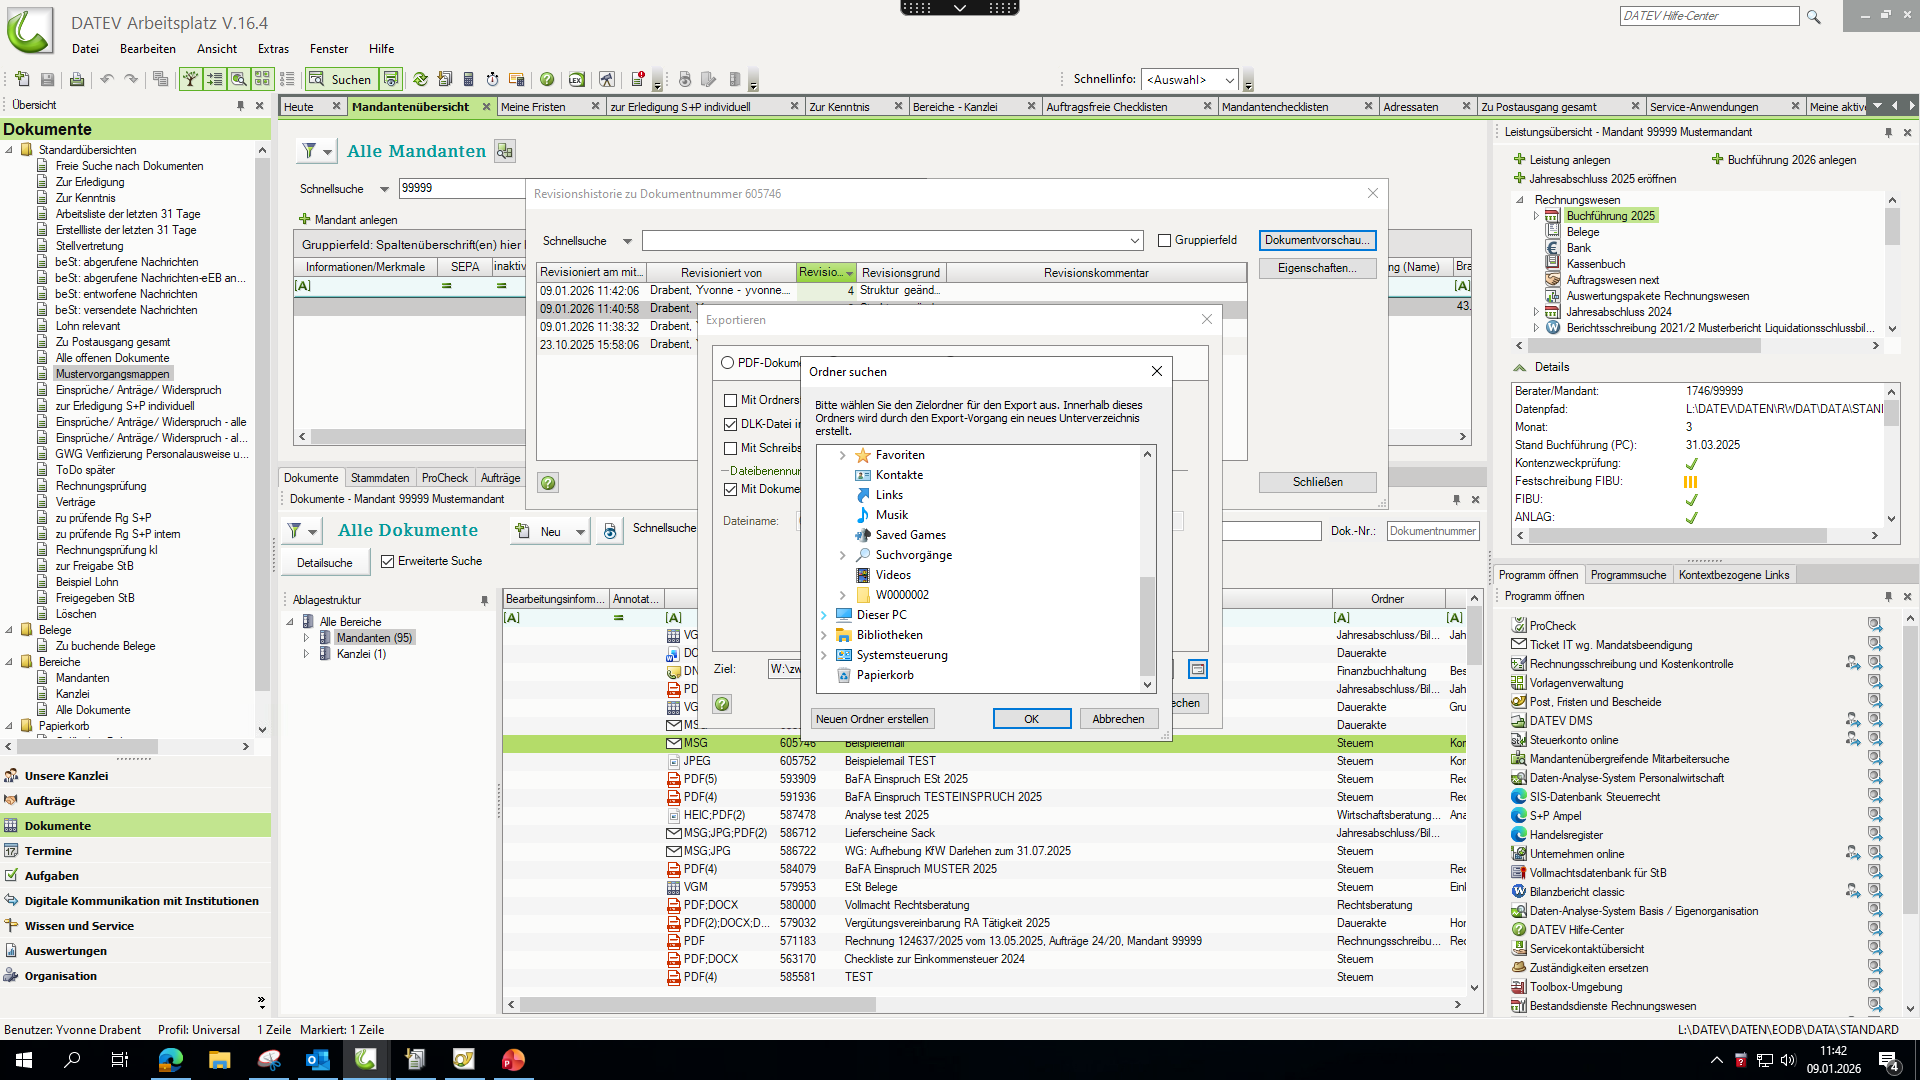
Task: Open Outlook from the Windows taskbar
Action: [x=318, y=1060]
